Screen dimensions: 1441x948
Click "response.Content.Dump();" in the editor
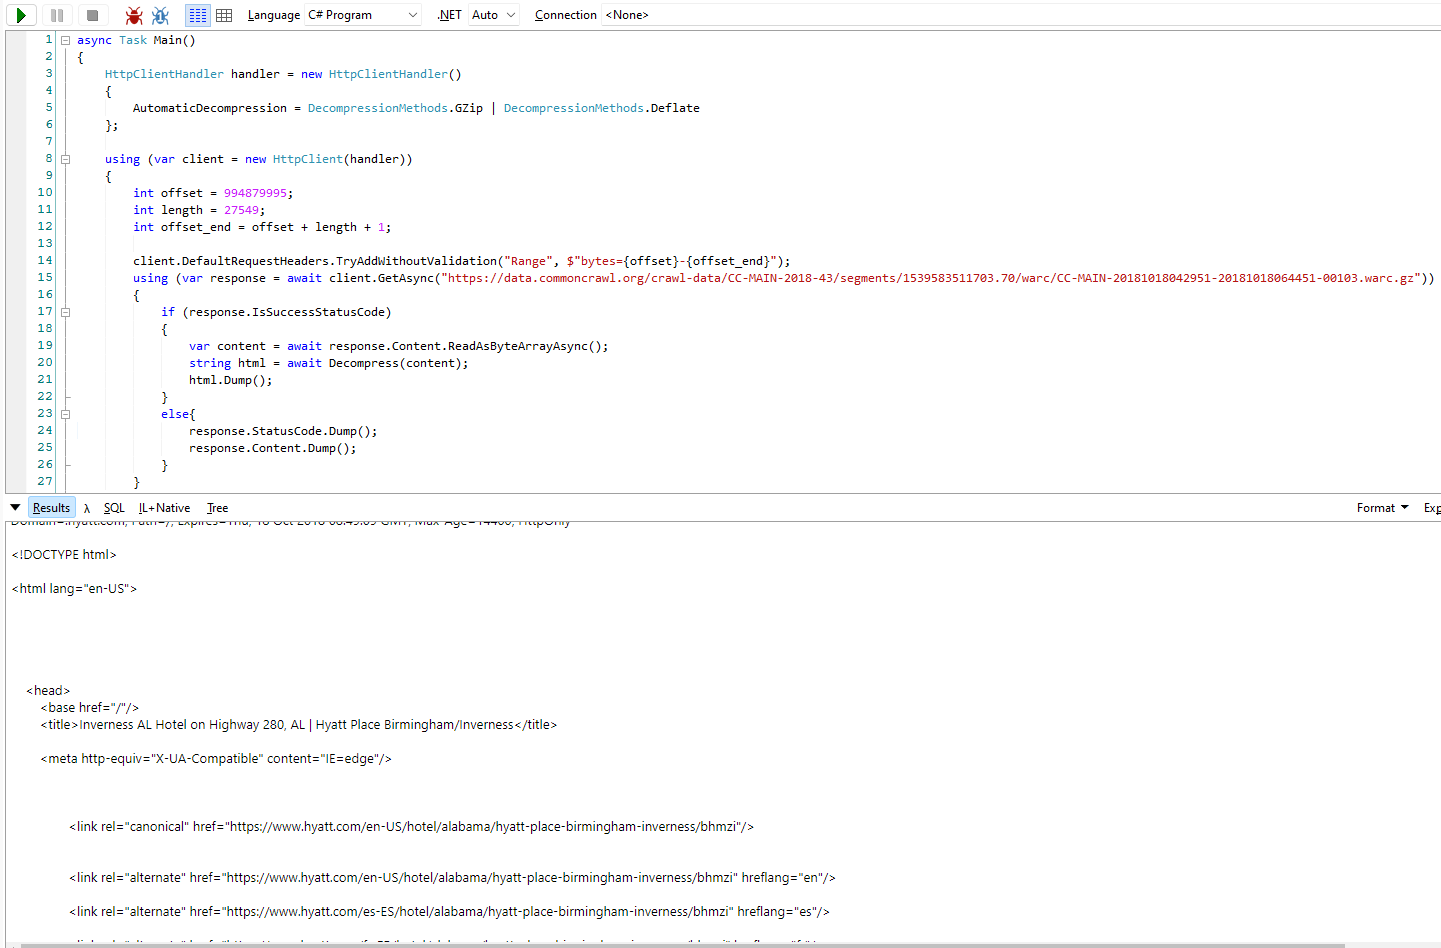pyautogui.click(x=272, y=448)
